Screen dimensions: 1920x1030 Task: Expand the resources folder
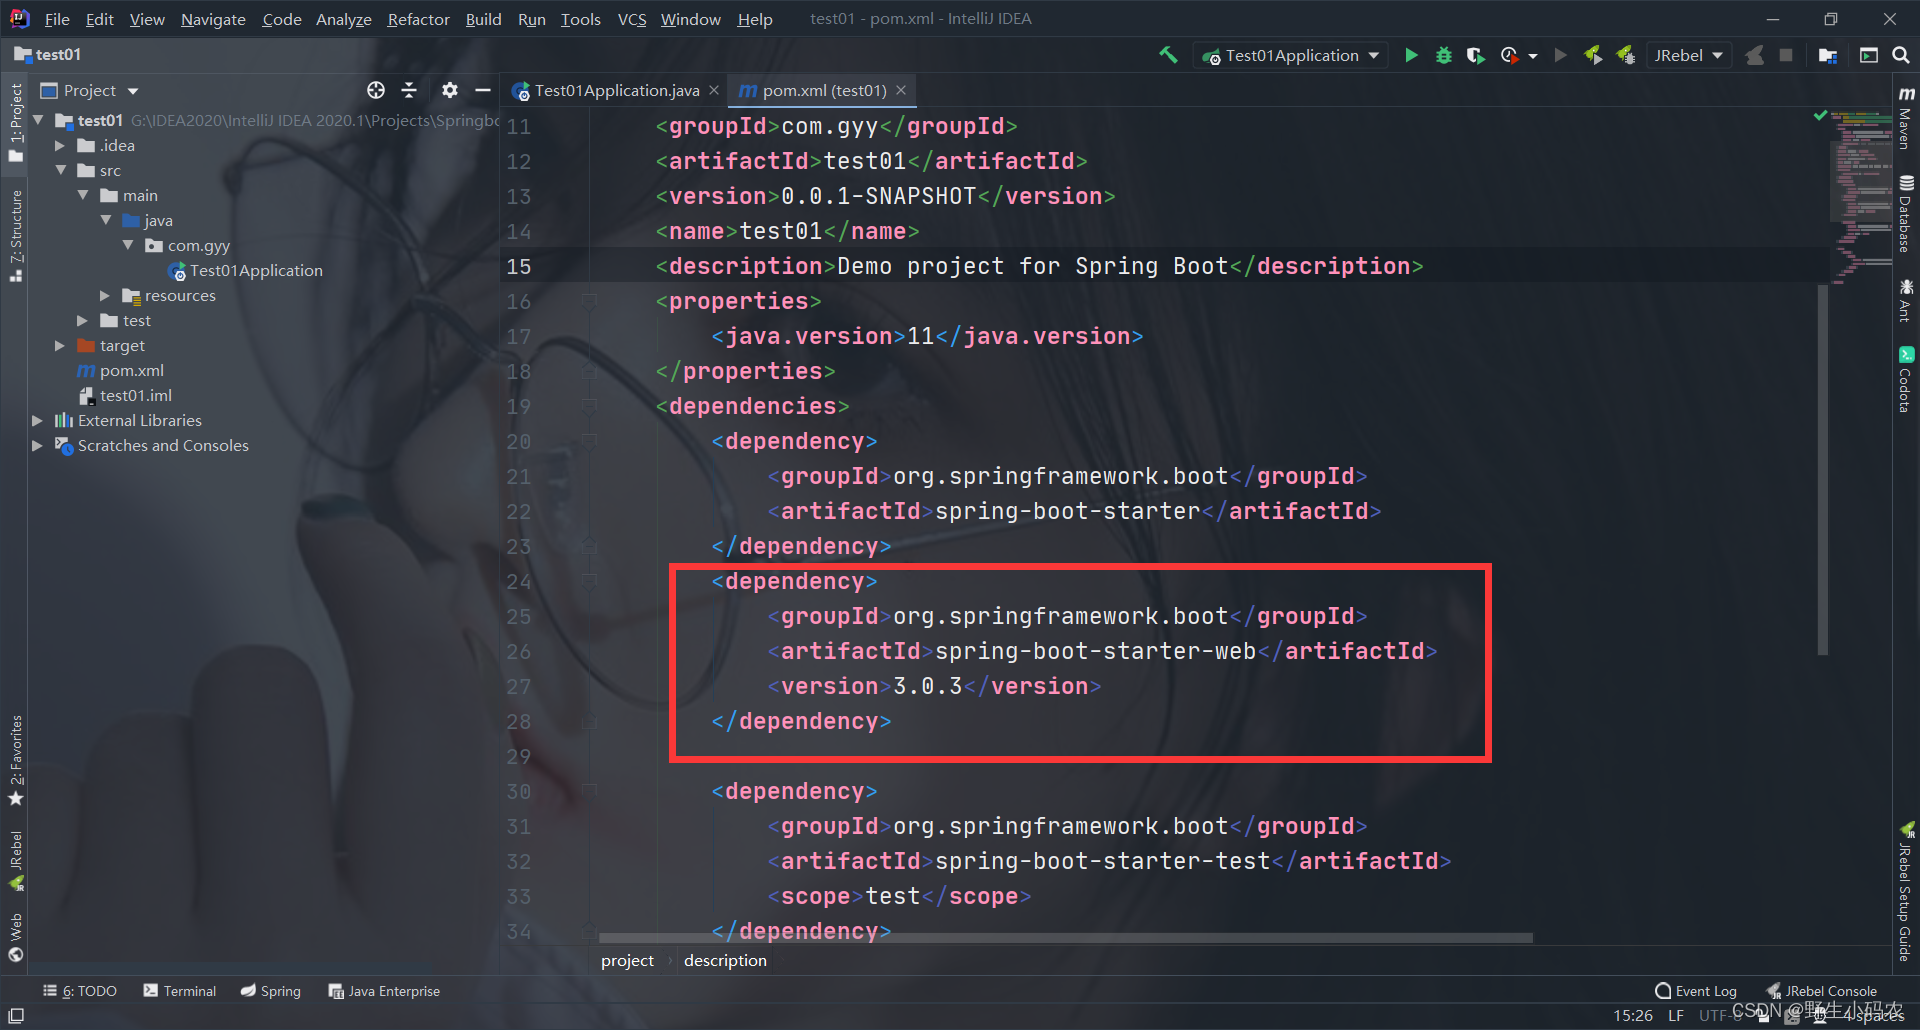(x=105, y=296)
